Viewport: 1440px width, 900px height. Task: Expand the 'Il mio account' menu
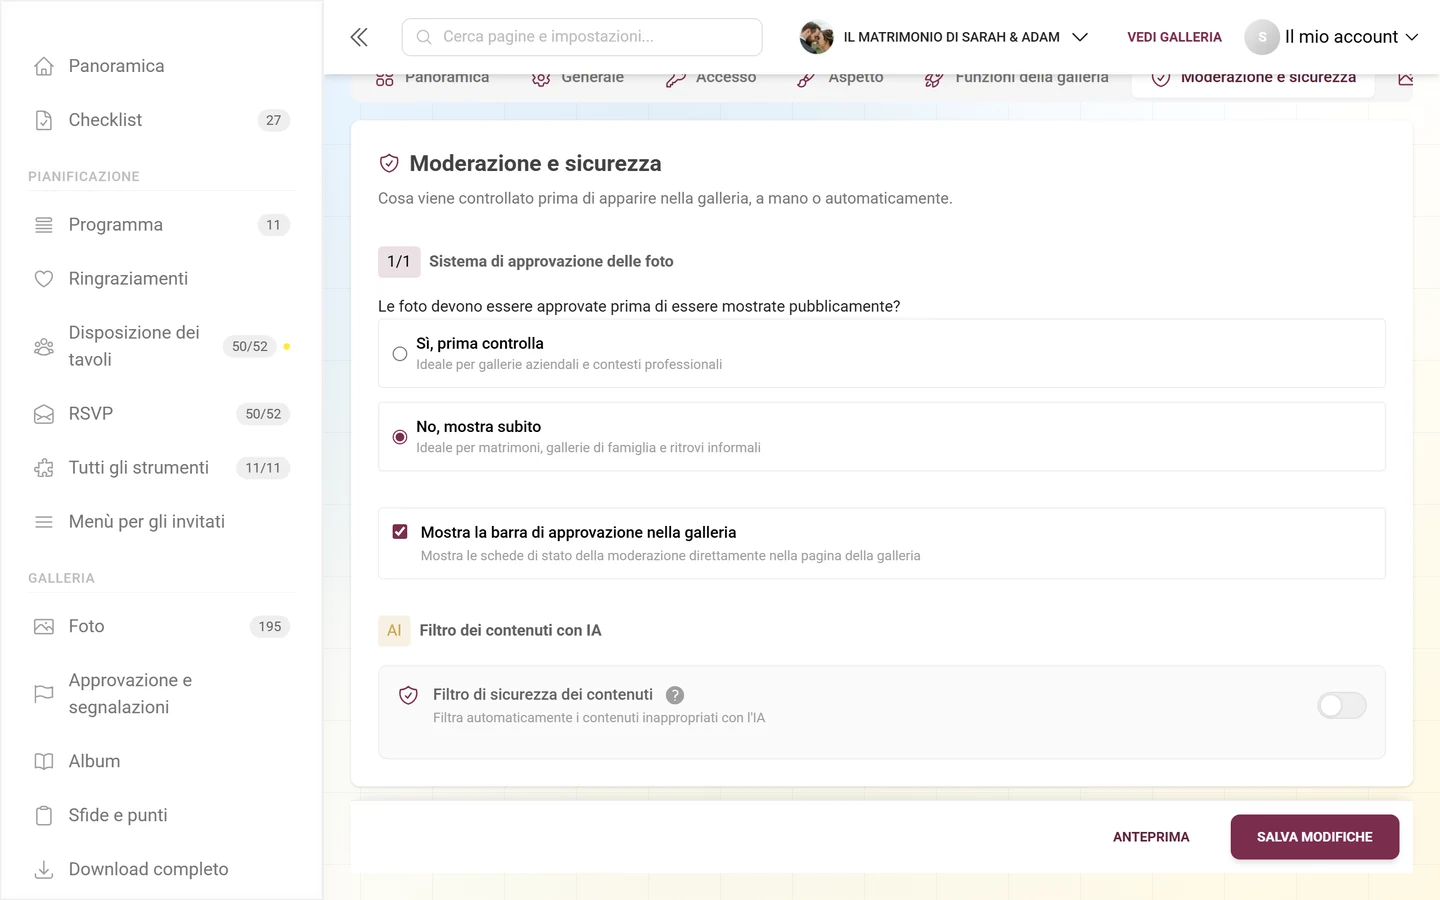pos(1332,37)
